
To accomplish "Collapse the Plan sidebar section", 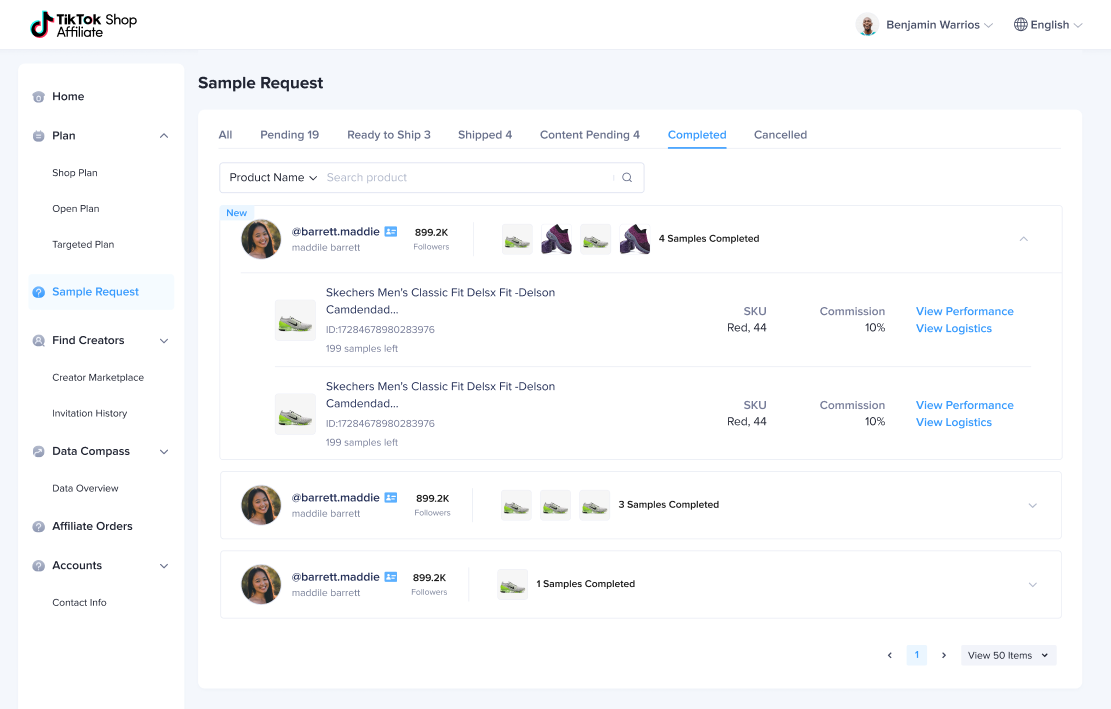I will click(x=164, y=136).
